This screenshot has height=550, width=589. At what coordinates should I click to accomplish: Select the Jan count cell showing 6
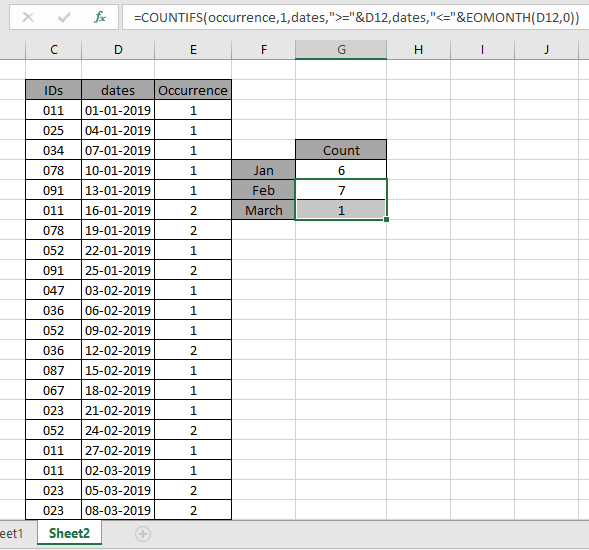point(341,170)
